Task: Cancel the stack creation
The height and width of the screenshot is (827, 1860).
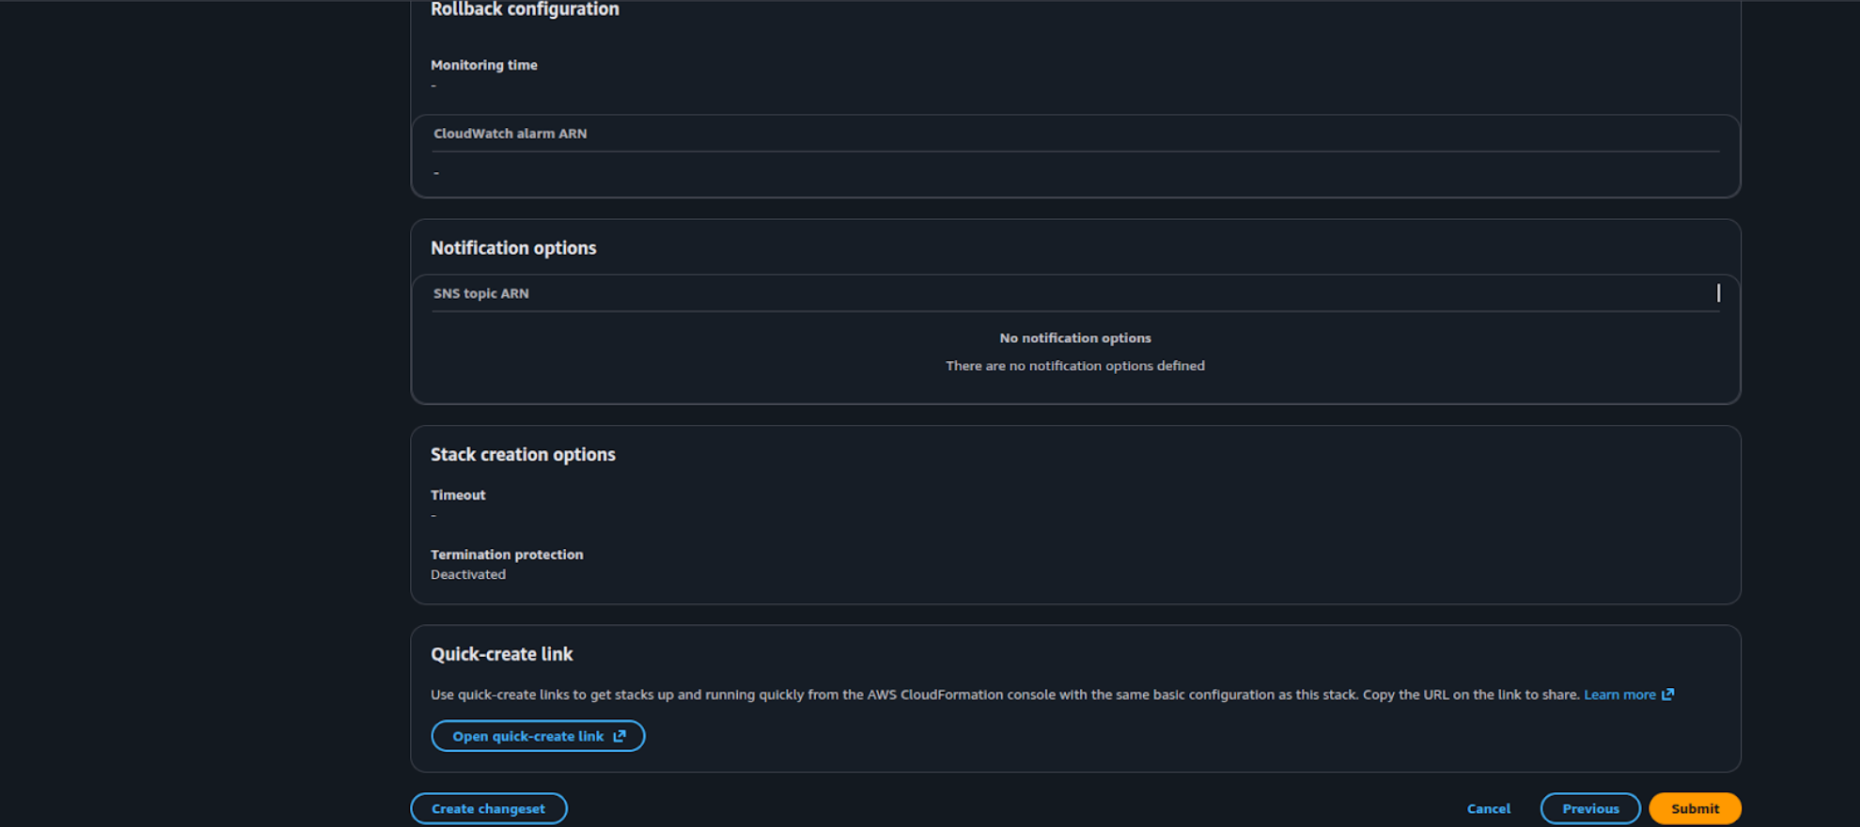Action: (1488, 808)
